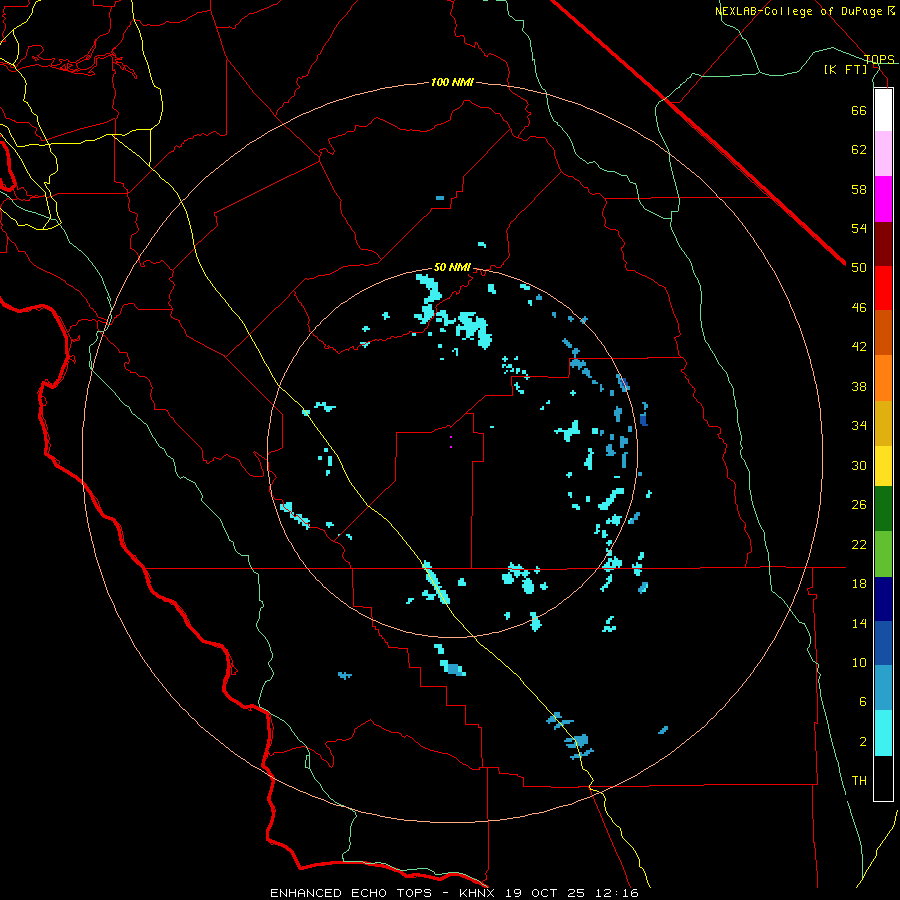Click the 19 OCT 25 date text

tap(545, 893)
